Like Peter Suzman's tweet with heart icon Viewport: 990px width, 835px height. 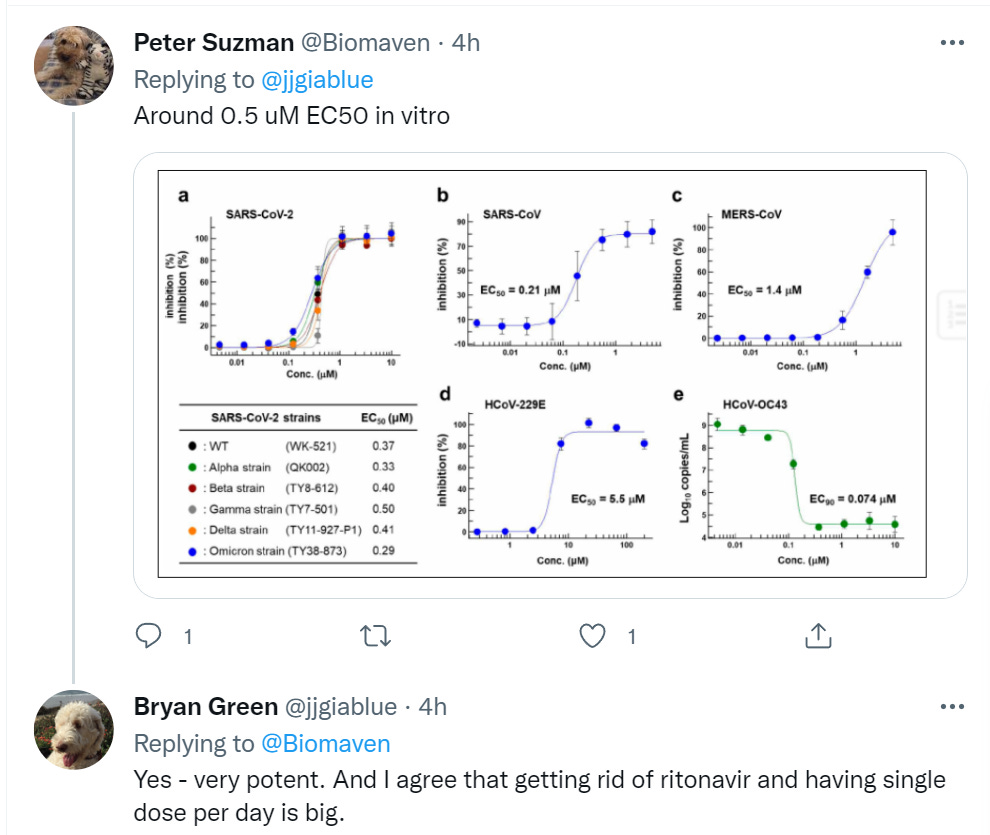tap(594, 635)
